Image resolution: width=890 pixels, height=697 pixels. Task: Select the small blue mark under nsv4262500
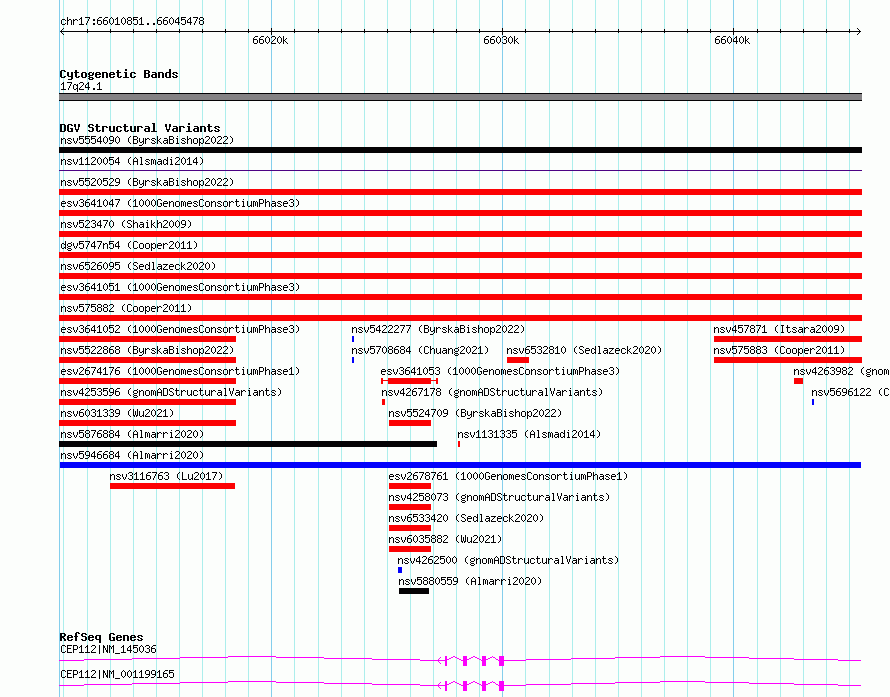tap(400, 570)
